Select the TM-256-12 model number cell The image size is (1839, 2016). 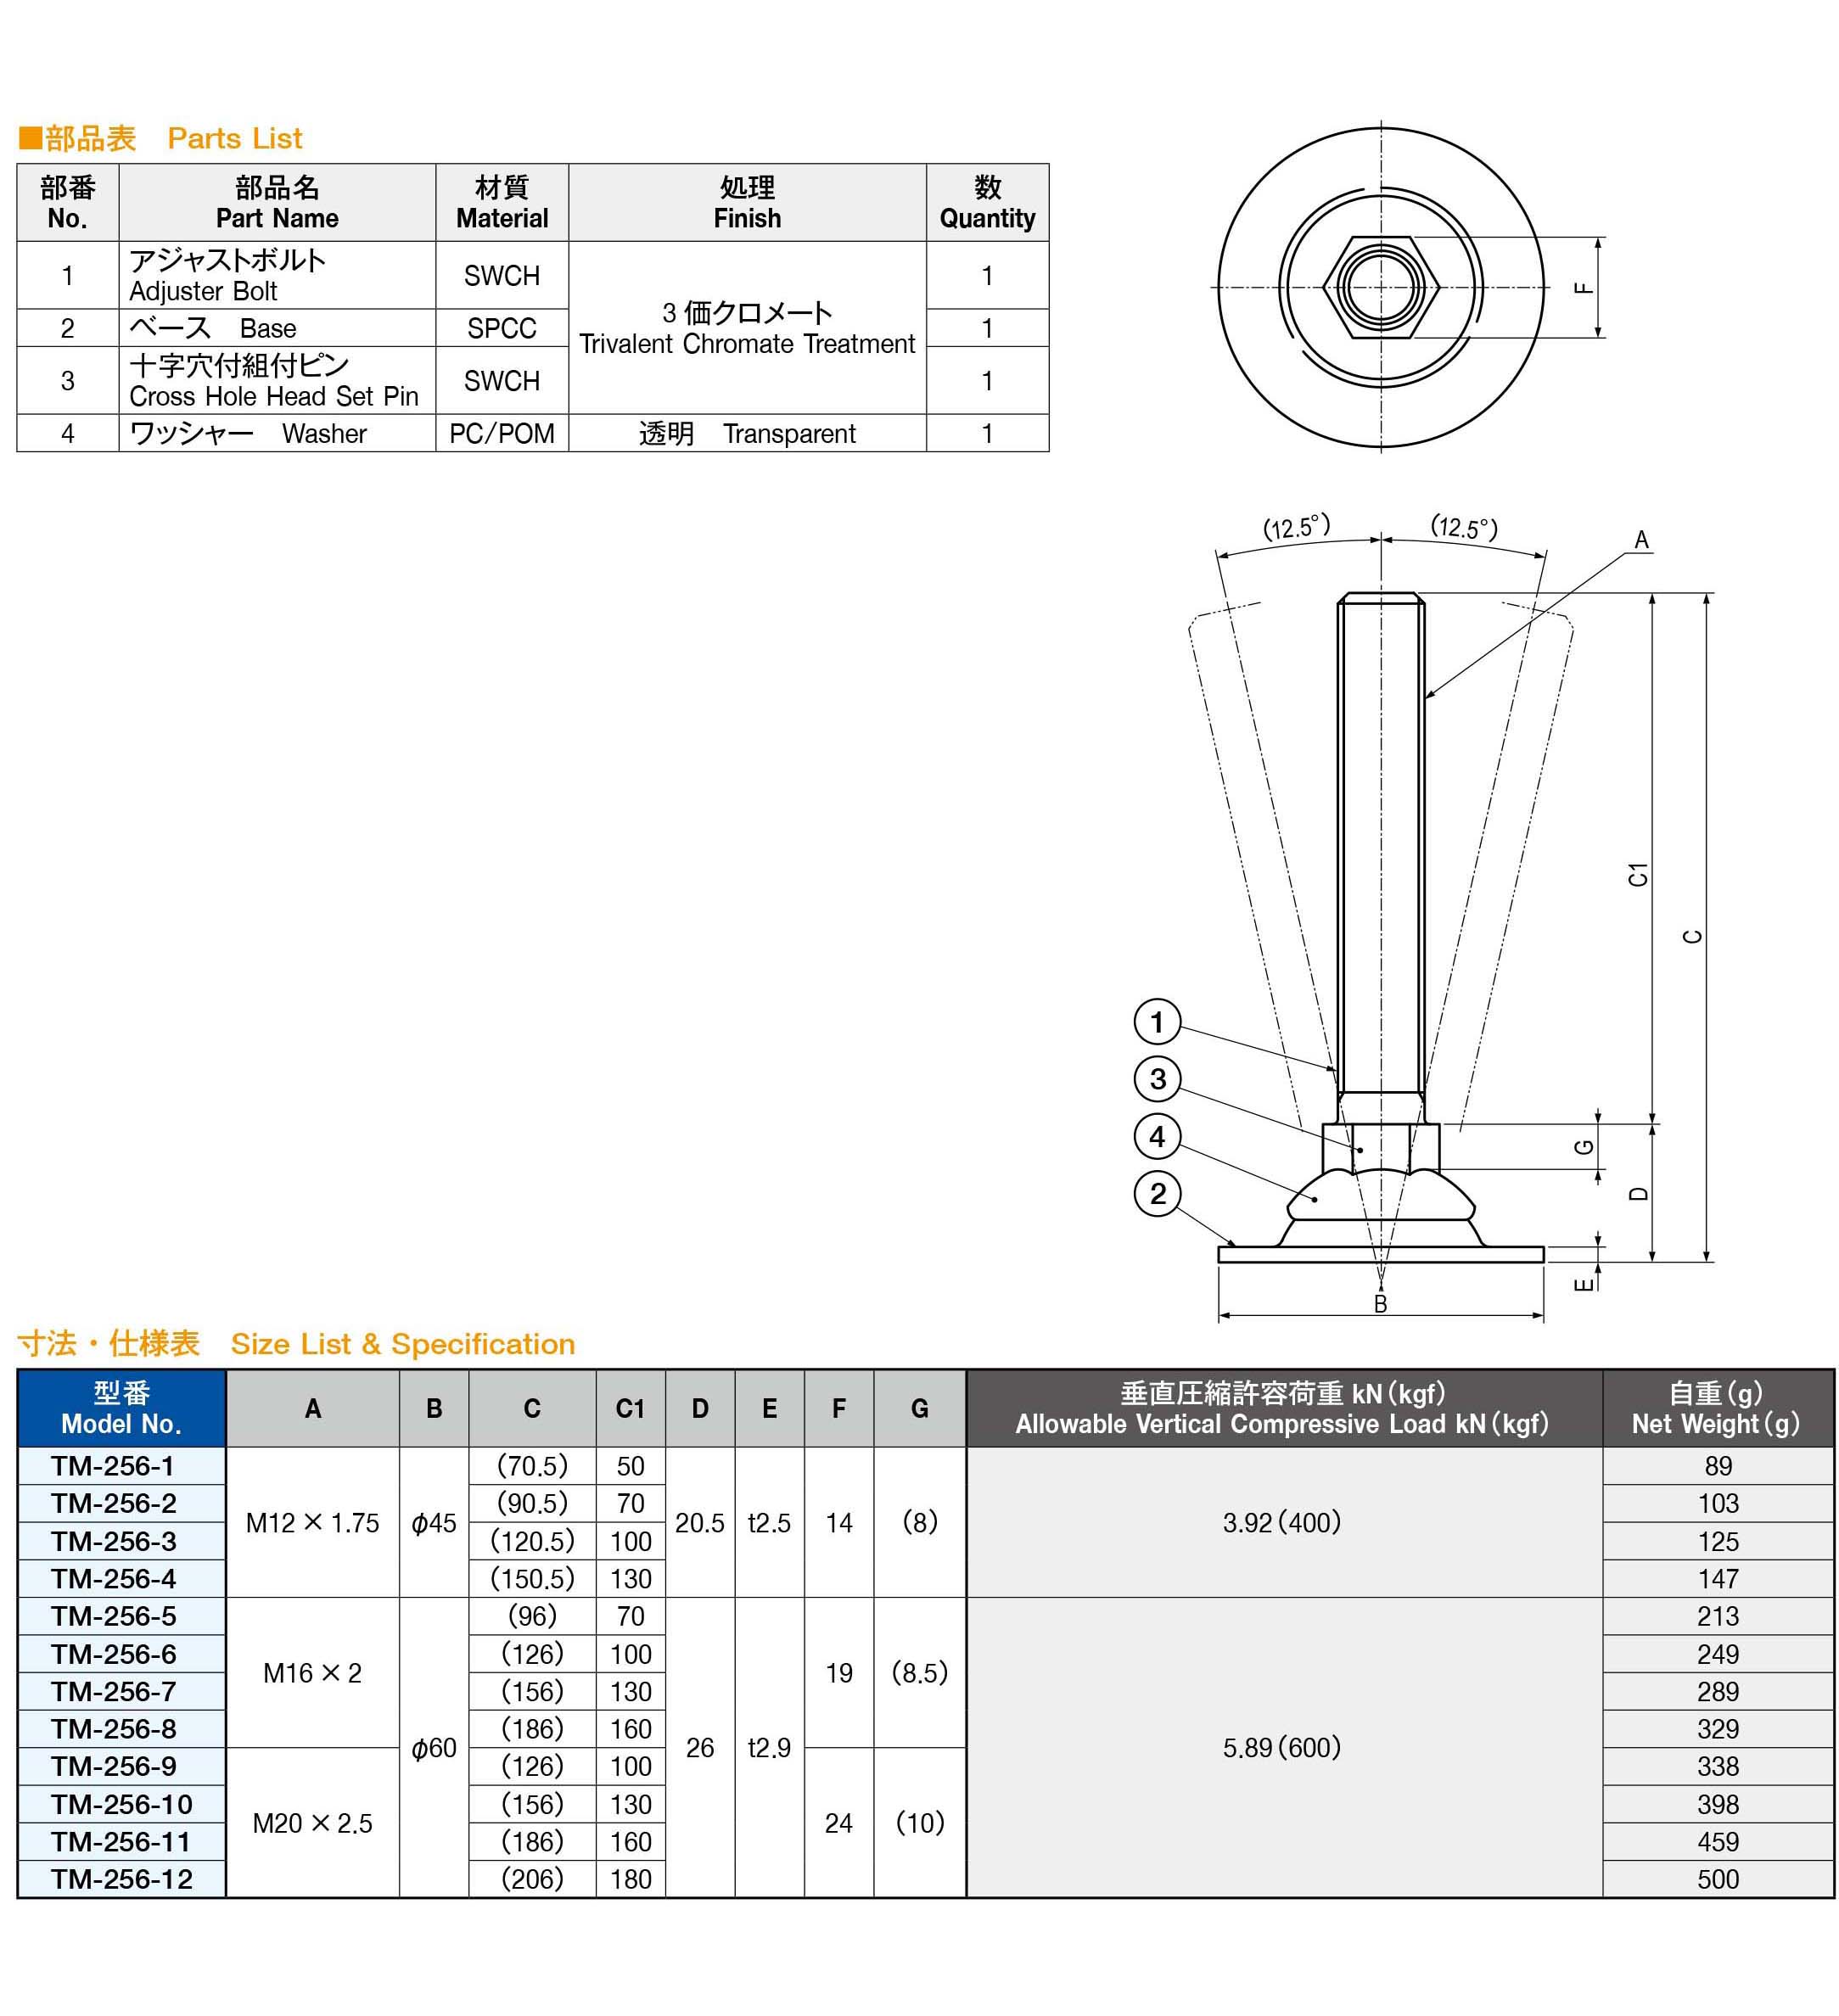122,1879
